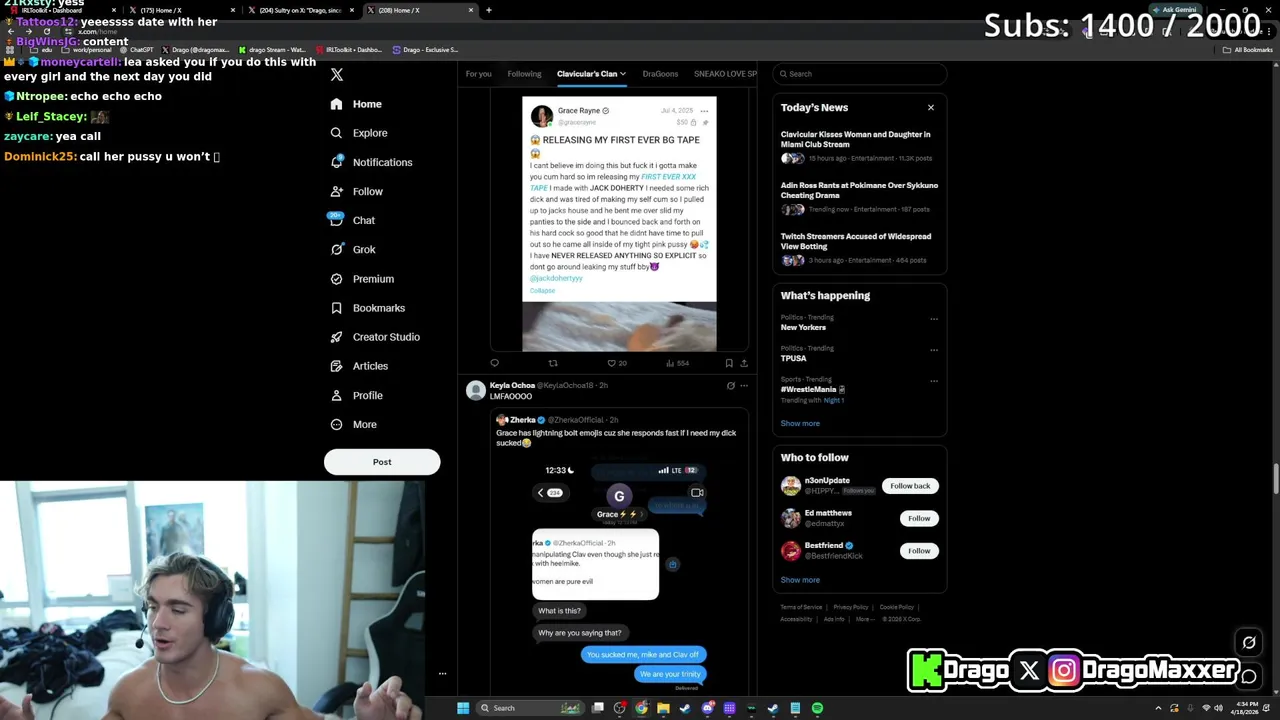Open a new browser tab
The image size is (1280, 720).
(x=489, y=10)
